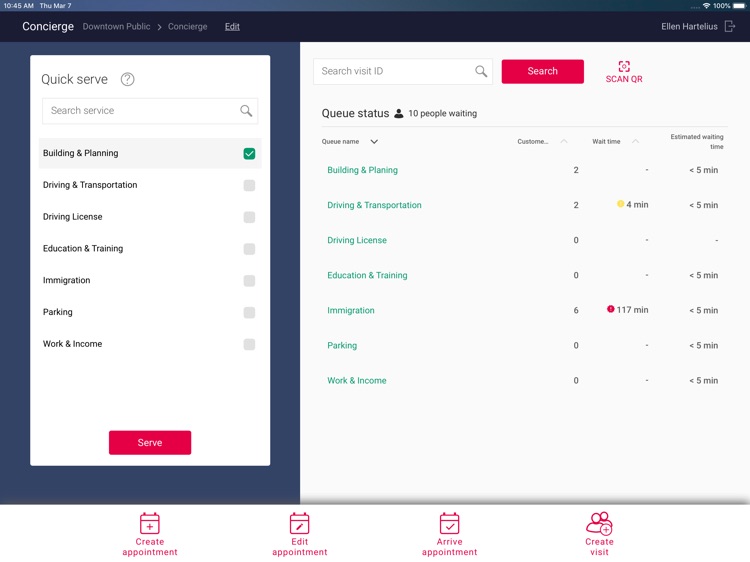This screenshot has width=750, height=562.
Task: Select Parking row in Quick serve list
Action: click(150, 312)
